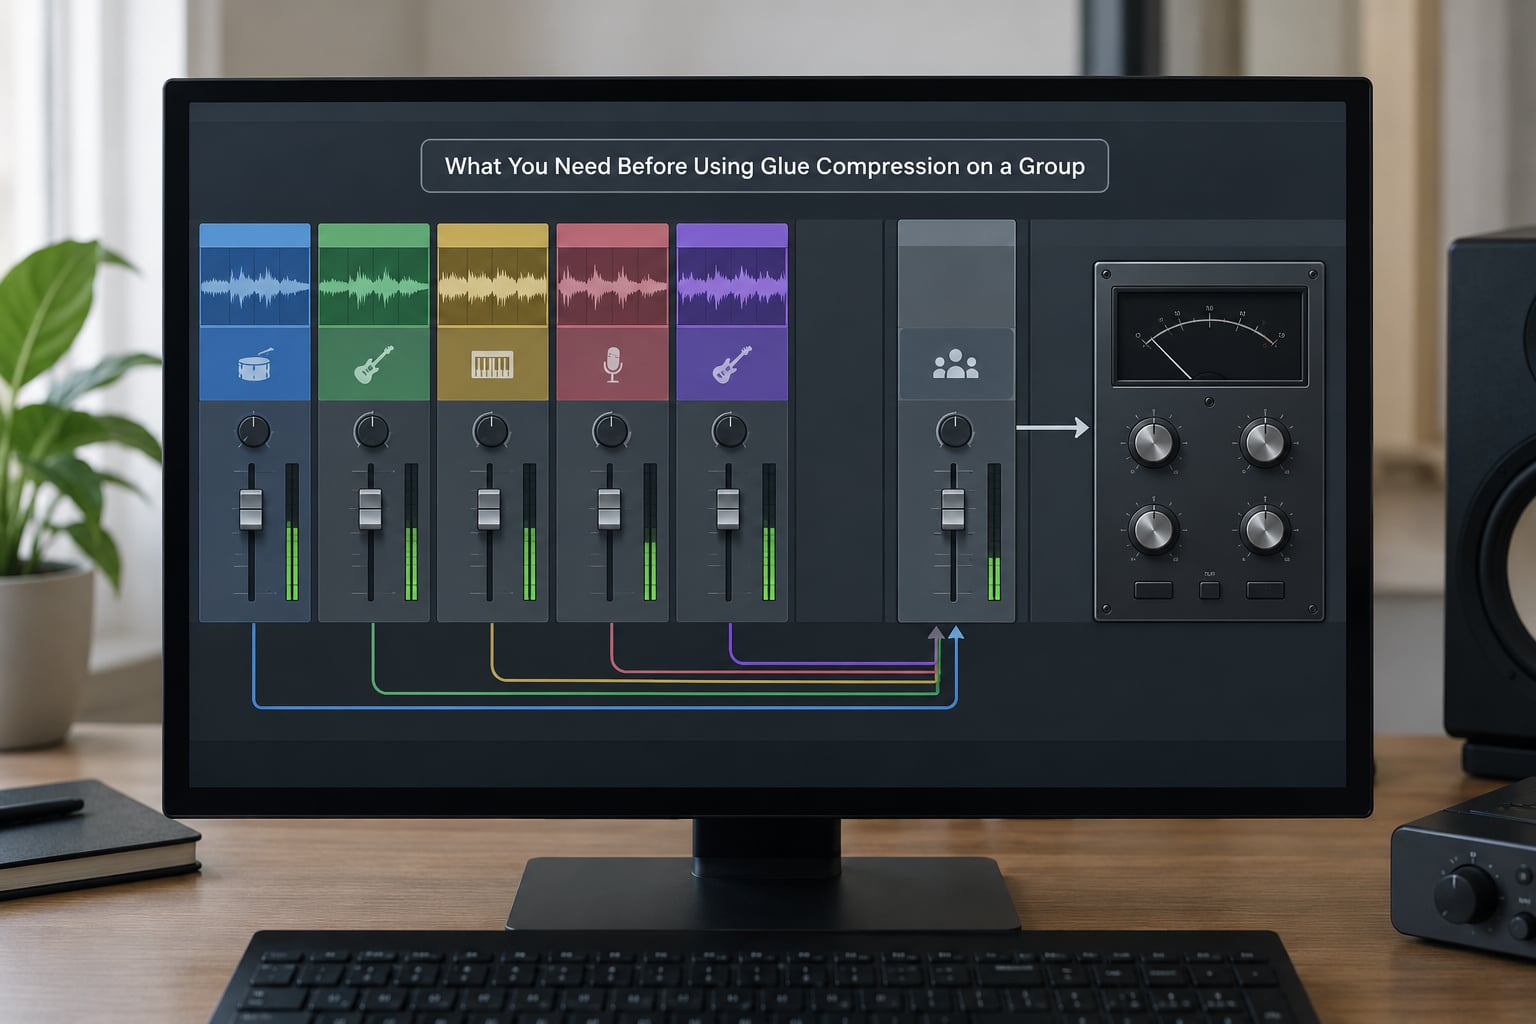This screenshot has height=1024, width=1536.
Task: Select the purple guitar track icon
Action: point(731,365)
